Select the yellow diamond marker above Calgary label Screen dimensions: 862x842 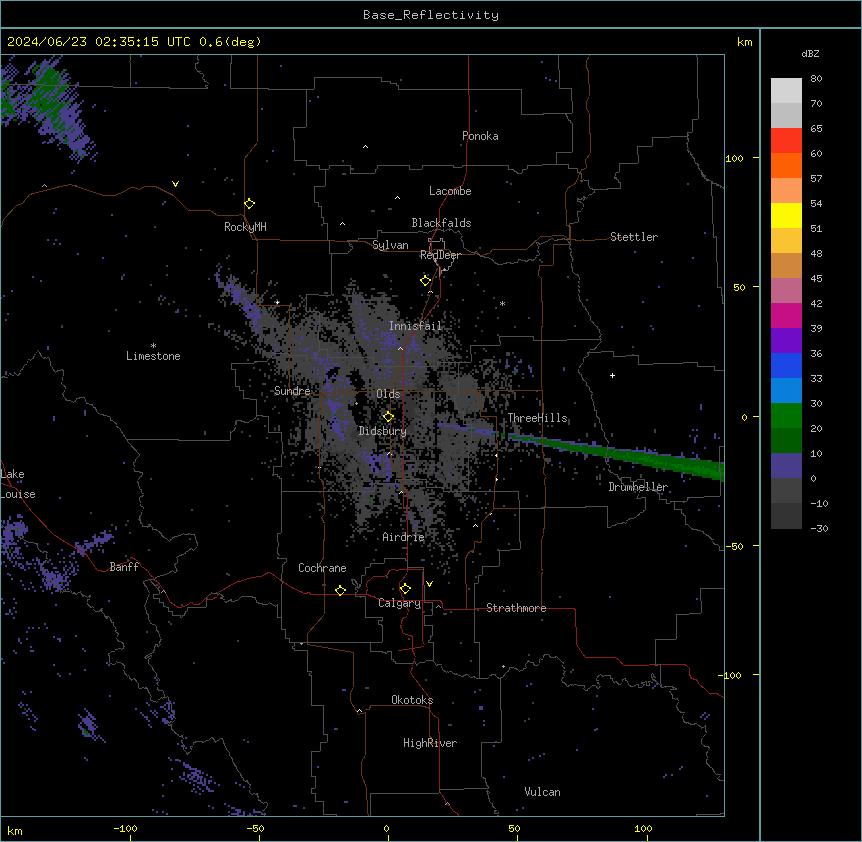(x=405, y=589)
